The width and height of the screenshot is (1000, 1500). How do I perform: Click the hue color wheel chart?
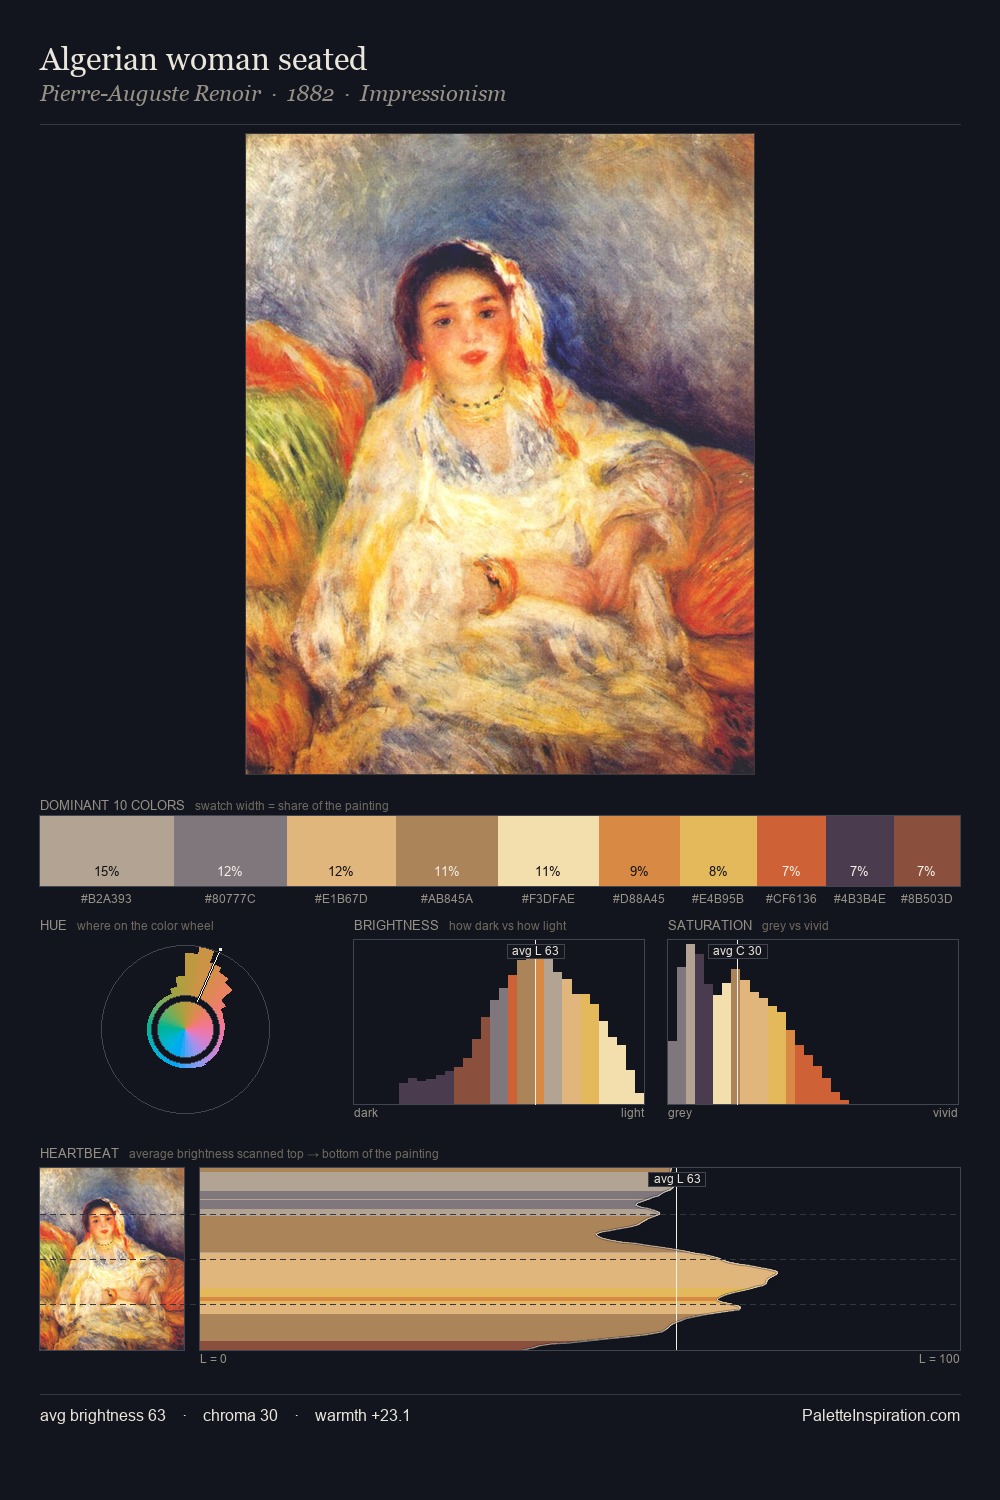(x=185, y=1029)
